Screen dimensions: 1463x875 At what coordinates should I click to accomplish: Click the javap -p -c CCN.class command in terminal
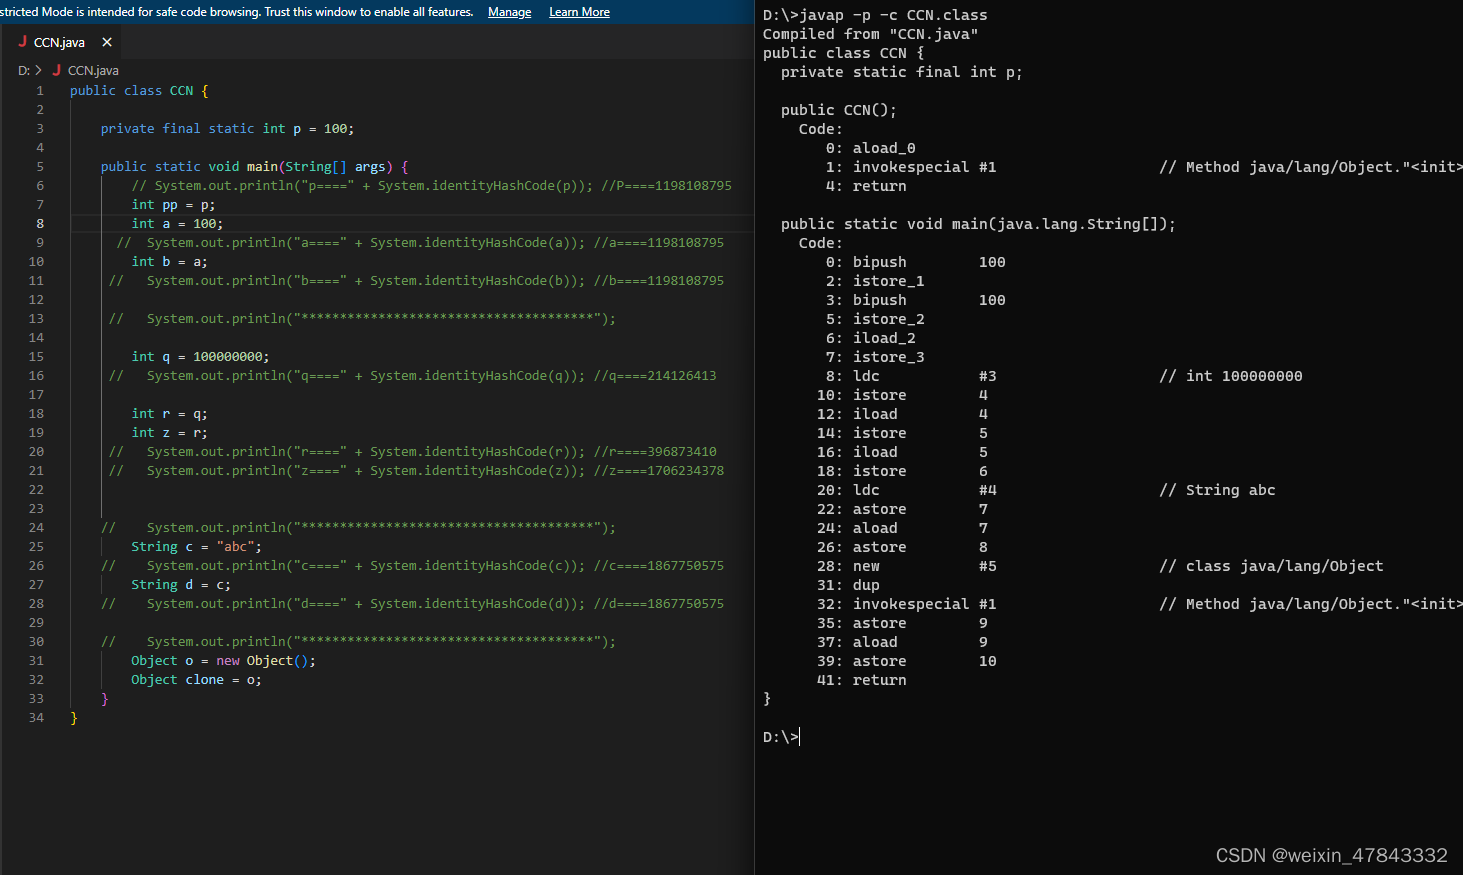click(893, 15)
